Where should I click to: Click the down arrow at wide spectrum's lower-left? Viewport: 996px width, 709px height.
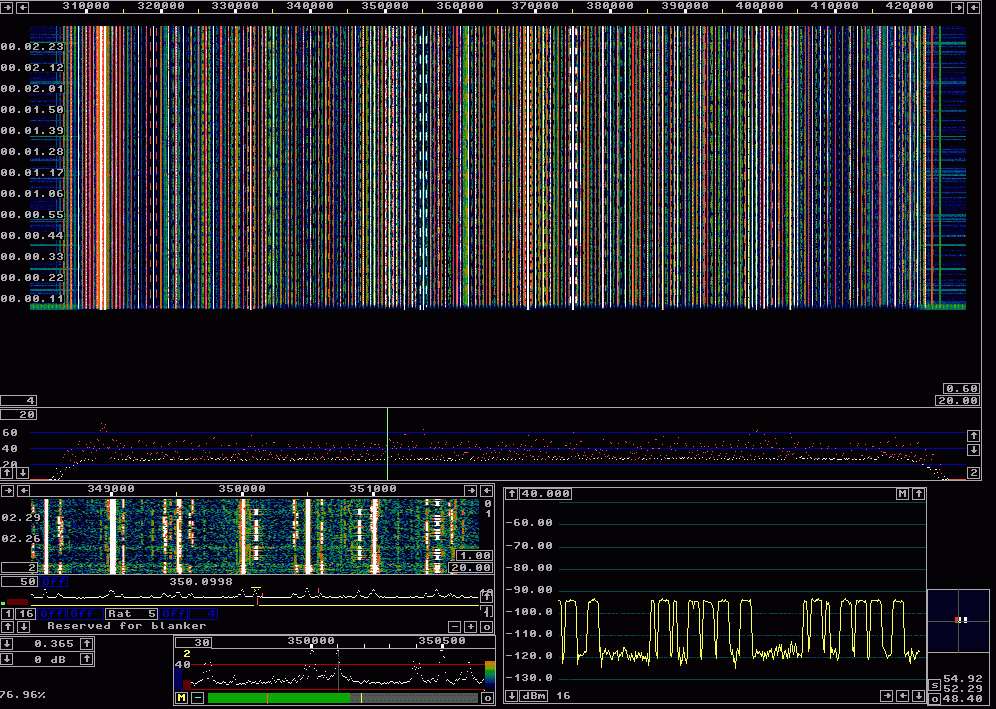(22, 472)
